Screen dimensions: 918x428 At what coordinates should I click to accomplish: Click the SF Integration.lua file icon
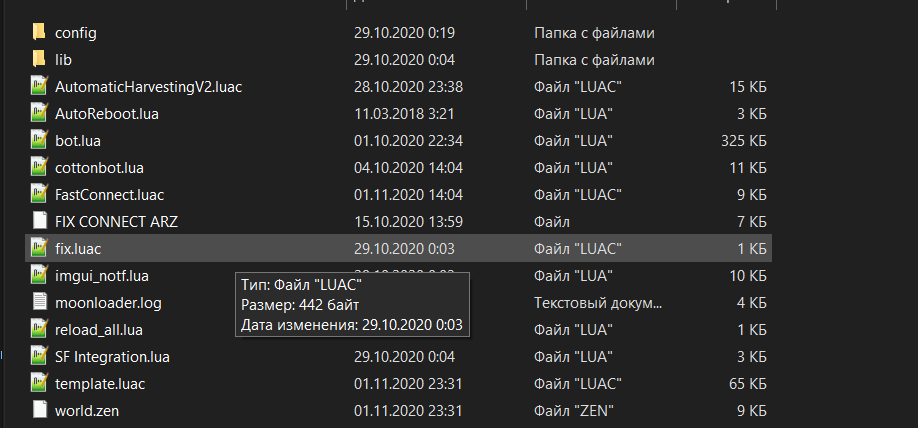(39, 355)
